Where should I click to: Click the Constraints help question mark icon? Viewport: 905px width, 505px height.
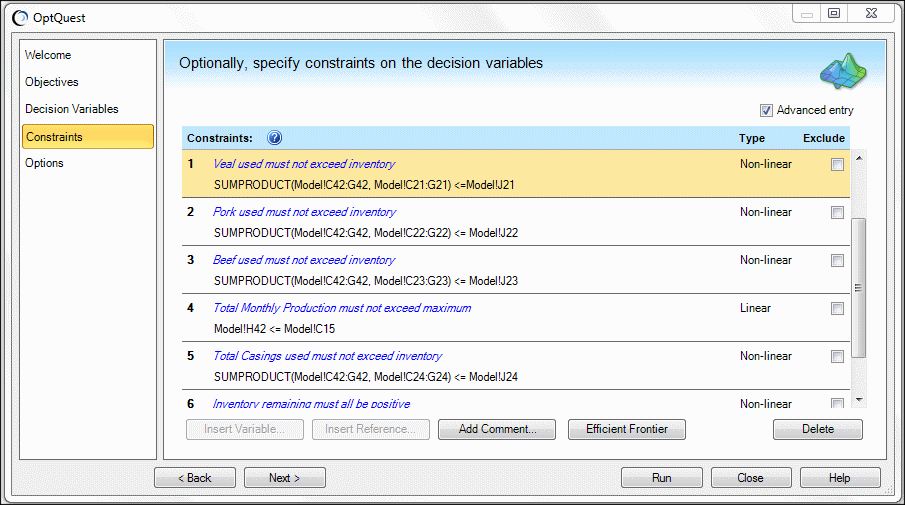click(x=275, y=138)
